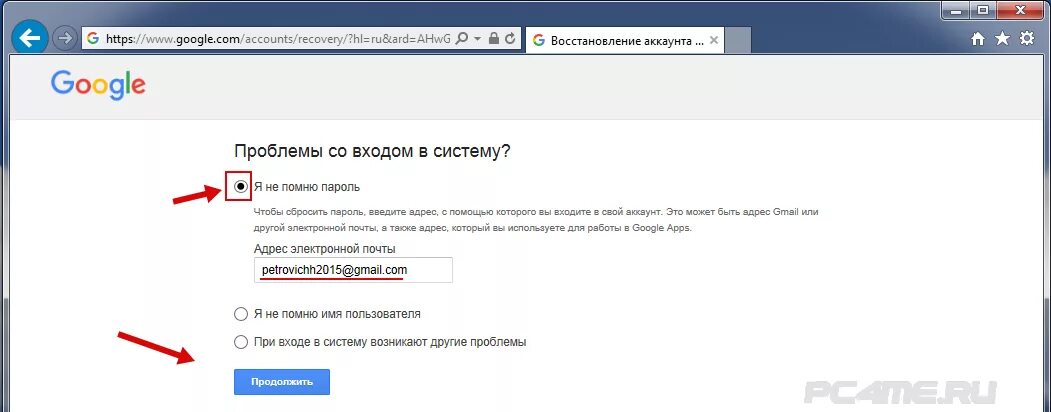
Task: Click the Google favicon in address bar
Action: click(92, 39)
